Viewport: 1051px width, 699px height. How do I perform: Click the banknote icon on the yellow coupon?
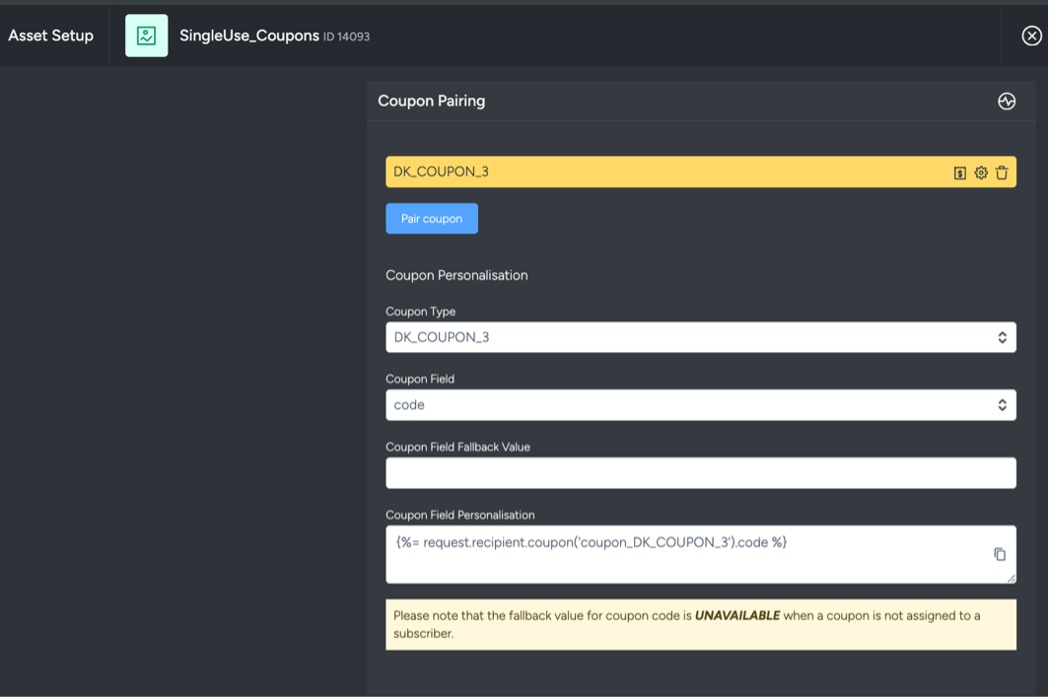pos(959,171)
